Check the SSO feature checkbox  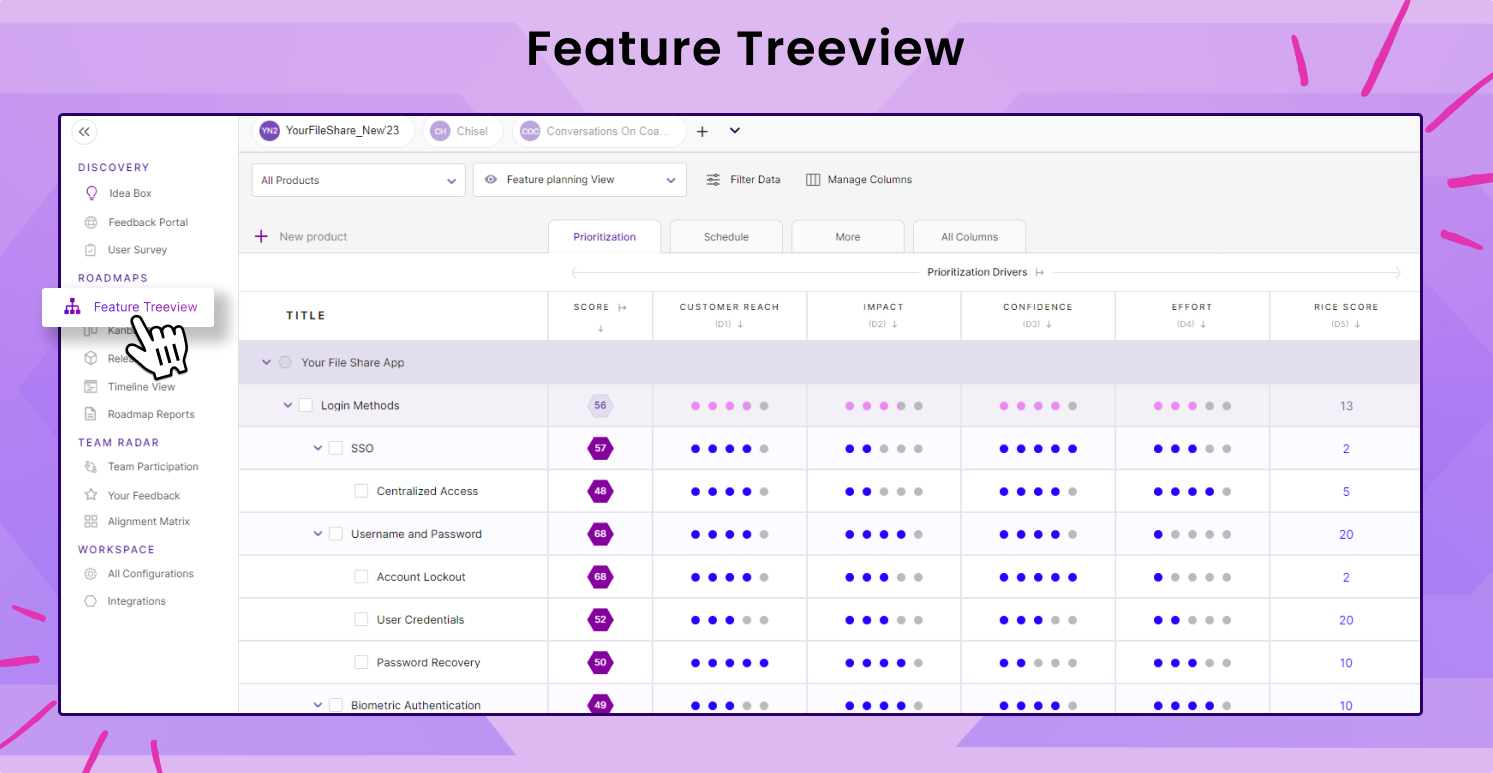tap(336, 448)
